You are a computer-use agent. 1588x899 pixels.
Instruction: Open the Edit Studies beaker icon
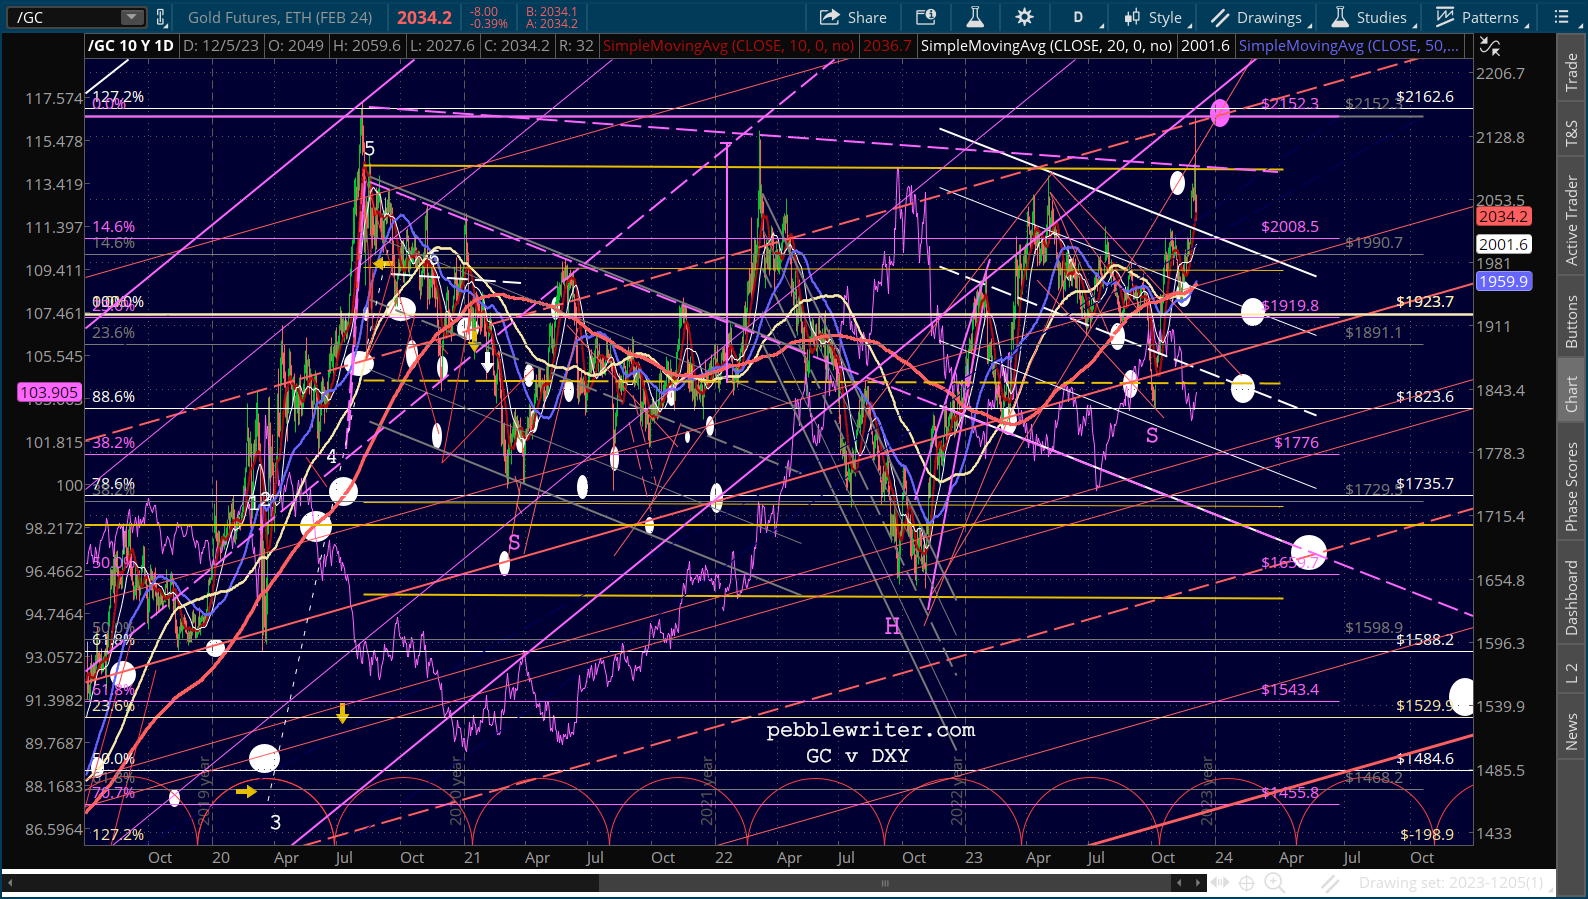pos(975,17)
